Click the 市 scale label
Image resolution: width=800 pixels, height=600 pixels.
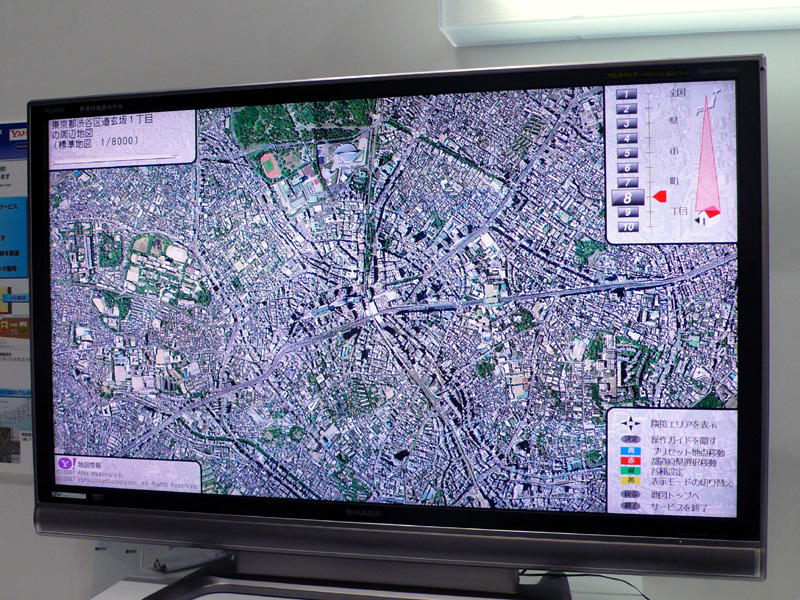pyautogui.click(x=674, y=152)
